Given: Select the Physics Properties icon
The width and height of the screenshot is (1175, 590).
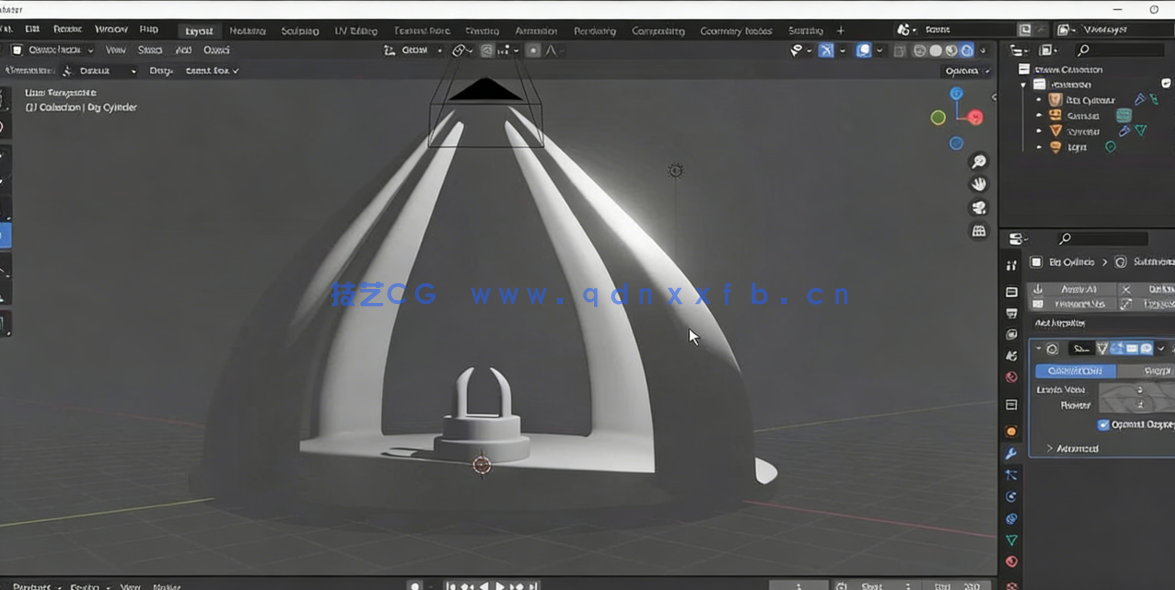Looking at the screenshot, I should tap(1011, 498).
